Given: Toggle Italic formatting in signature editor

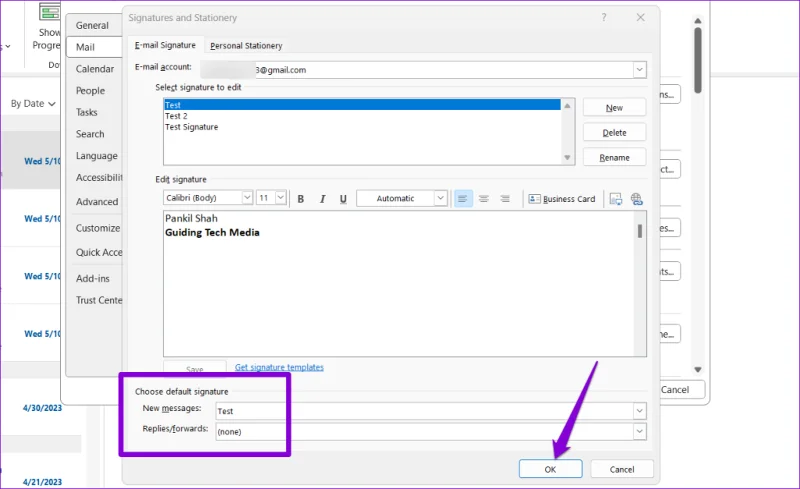Looking at the screenshot, I should click(x=322, y=199).
